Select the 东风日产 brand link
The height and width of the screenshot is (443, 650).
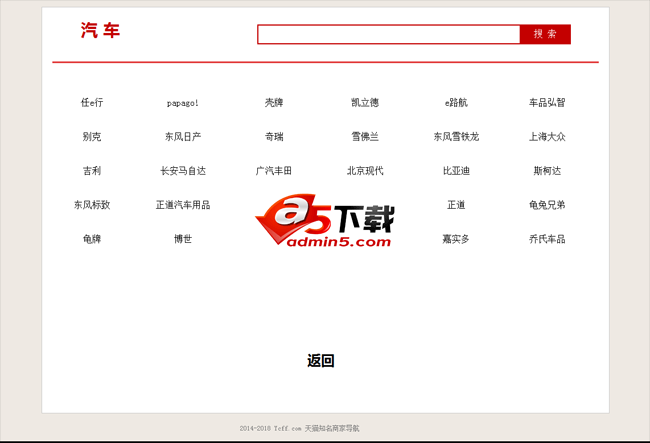(183, 136)
